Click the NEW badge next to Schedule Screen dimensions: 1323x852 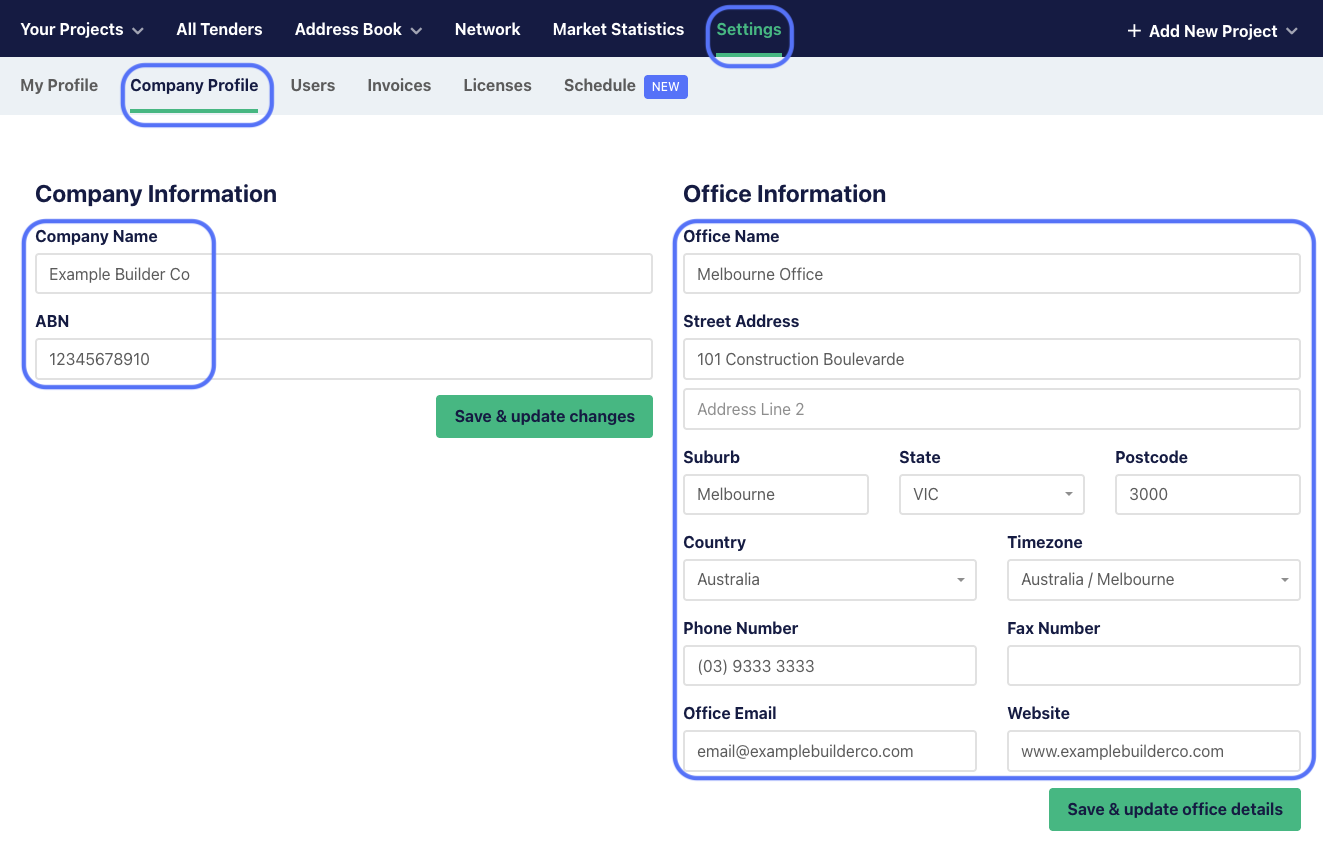pyautogui.click(x=665, y=87)
